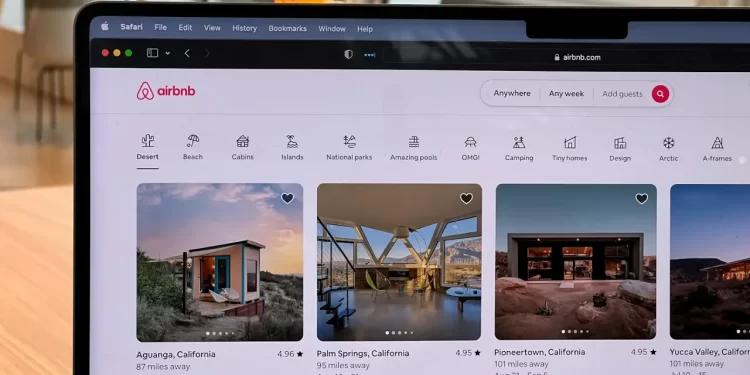Select the Tiny homes category icon
This screenshot has width=750, height=375.
570,143
